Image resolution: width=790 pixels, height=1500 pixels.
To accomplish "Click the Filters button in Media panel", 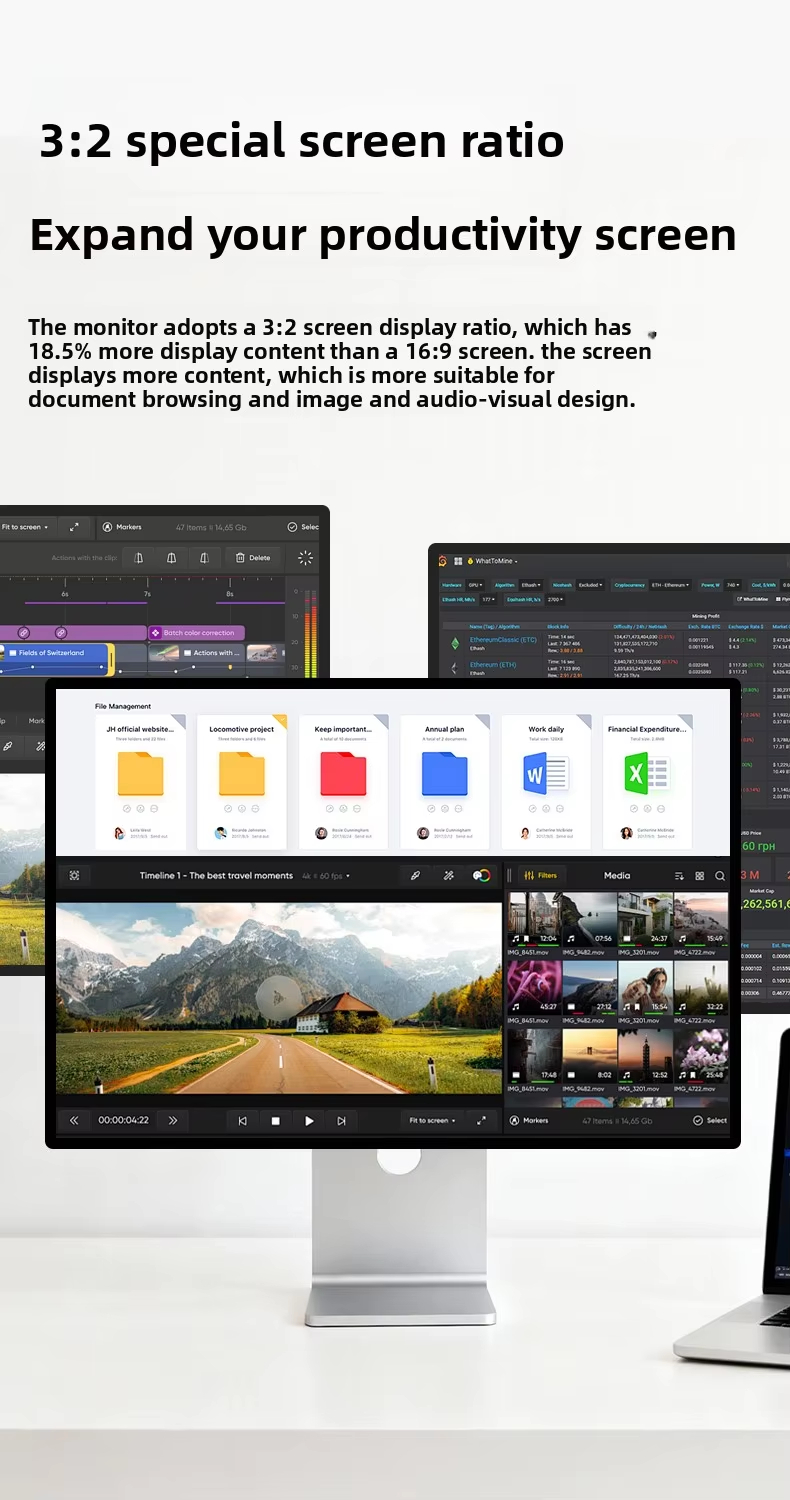I will [541, 875].
